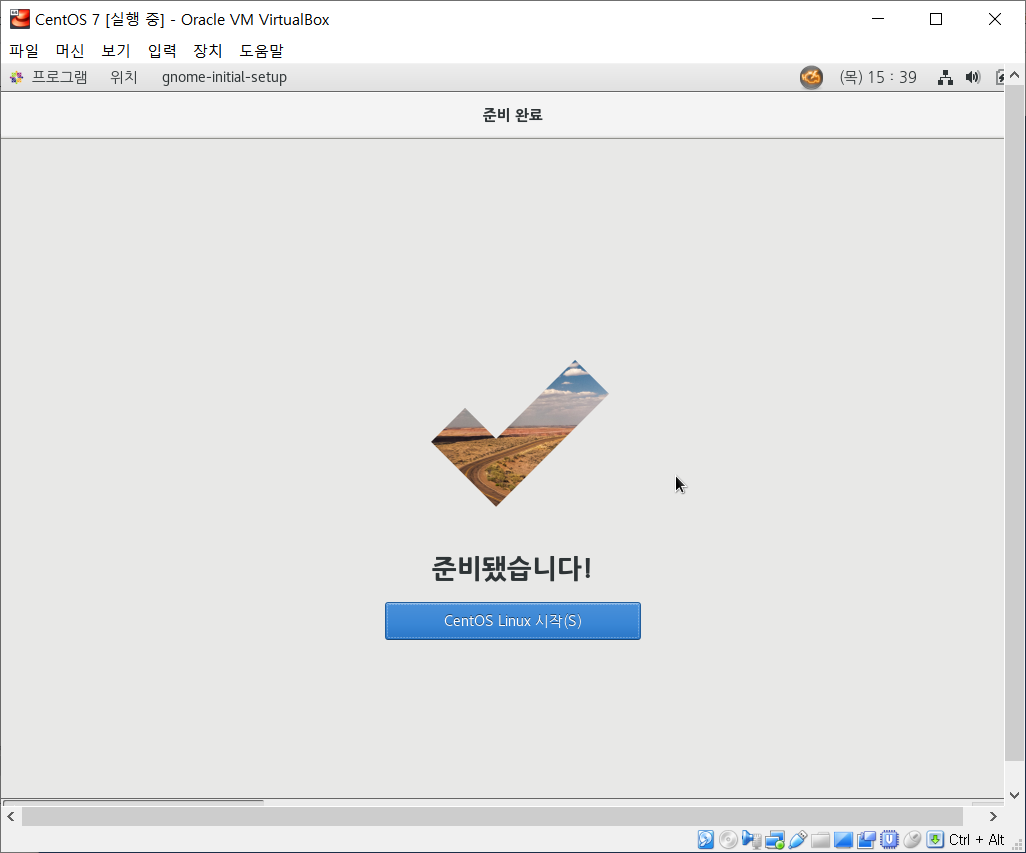Click the vertical scrollbar thumb
This screenshot has height=853, width=1026.
coord(1014,423)
